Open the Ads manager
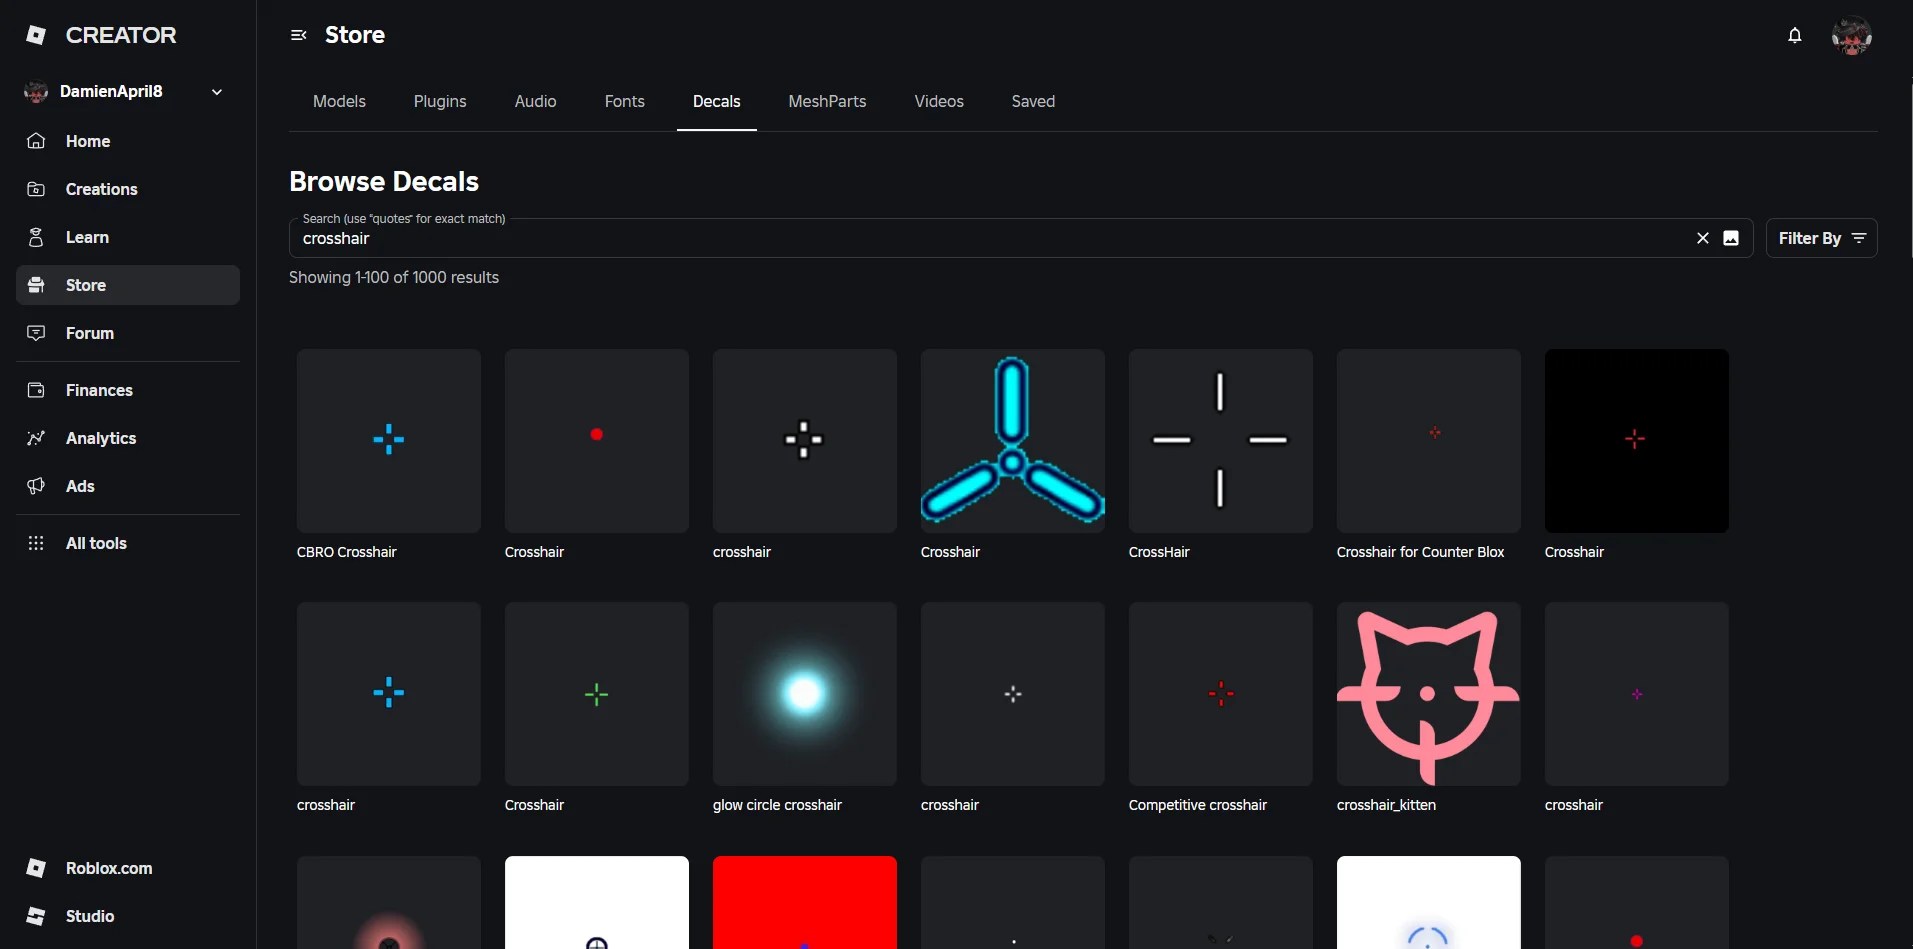 pos(79,486)
